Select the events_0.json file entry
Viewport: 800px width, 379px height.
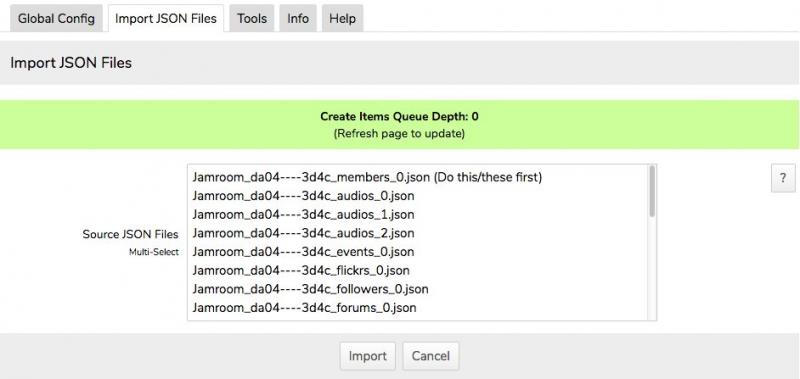coord(417,252)
